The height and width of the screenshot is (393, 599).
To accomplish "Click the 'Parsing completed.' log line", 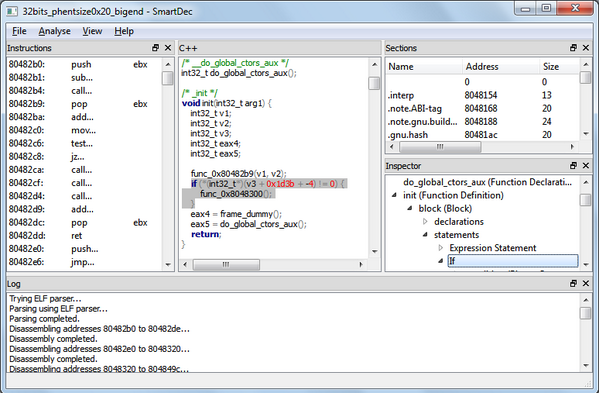I will 44,319.
